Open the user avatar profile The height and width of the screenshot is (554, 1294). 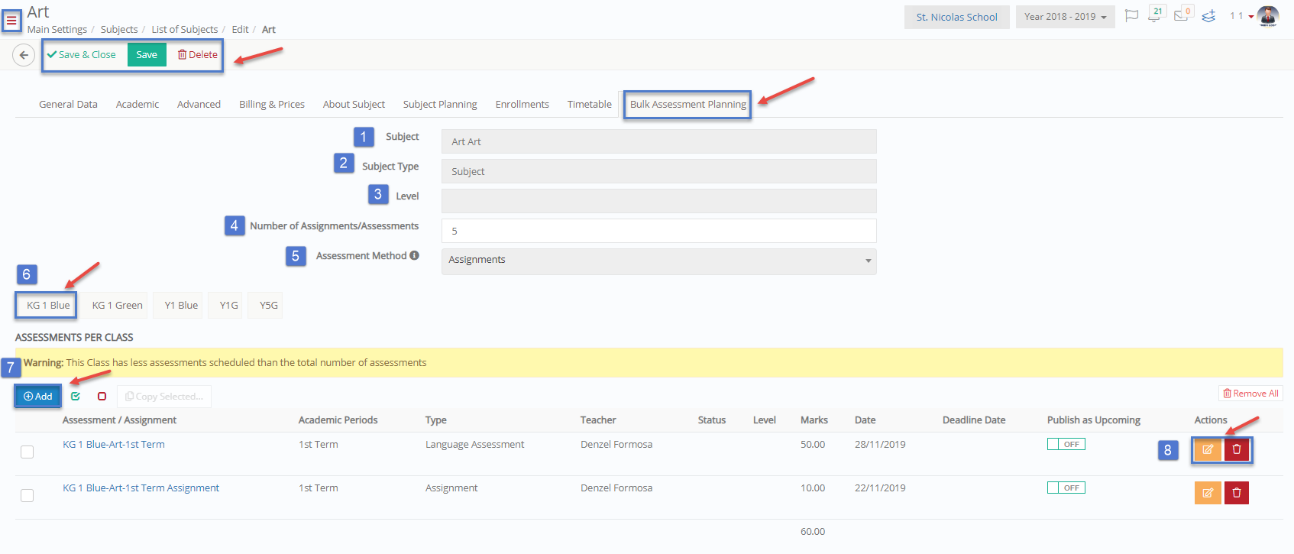pos(1268,16)
